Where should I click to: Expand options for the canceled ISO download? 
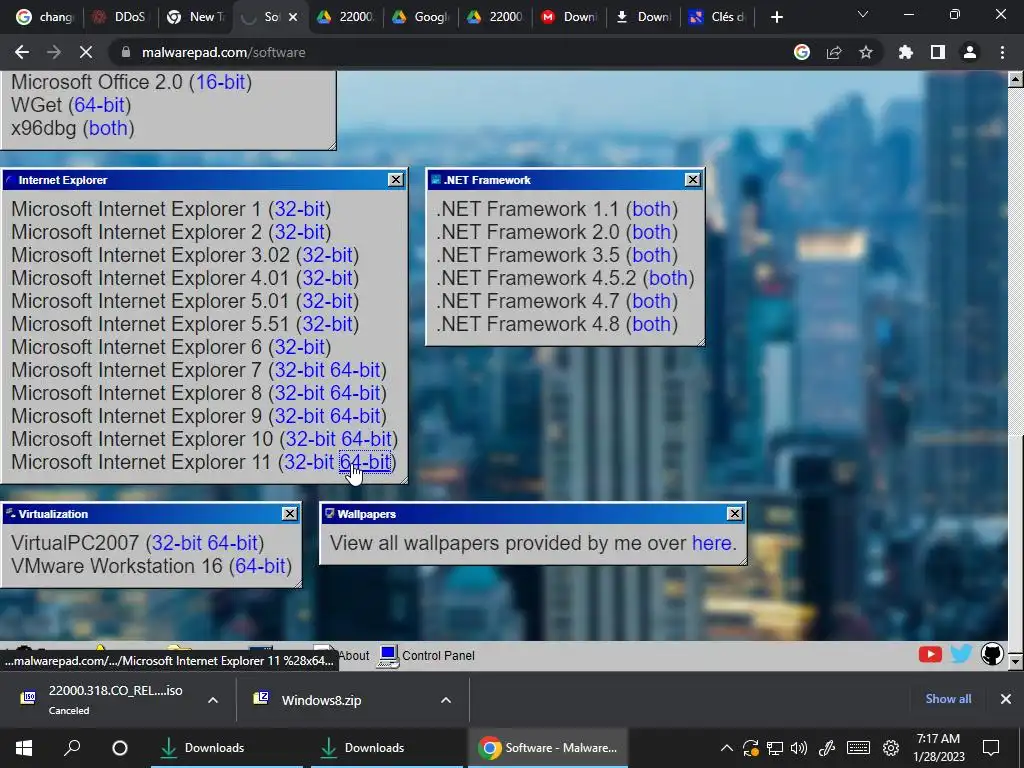(x=213, y=700)
